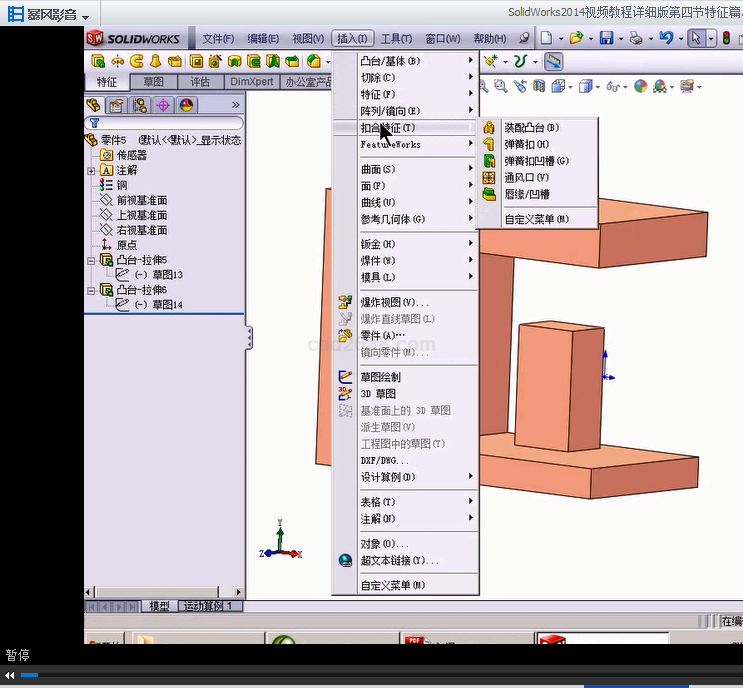Switch to the DisplayManager color-ball tab
The image size is (743, 688).
[x=186, y=105]
